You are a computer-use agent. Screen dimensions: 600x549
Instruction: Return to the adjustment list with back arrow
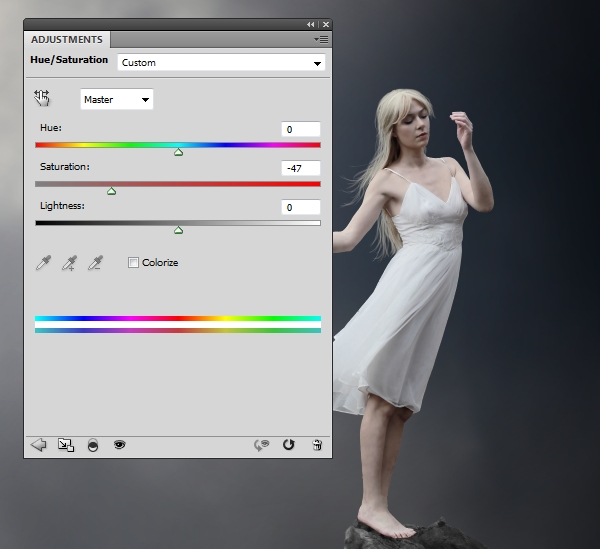[39, 445]
